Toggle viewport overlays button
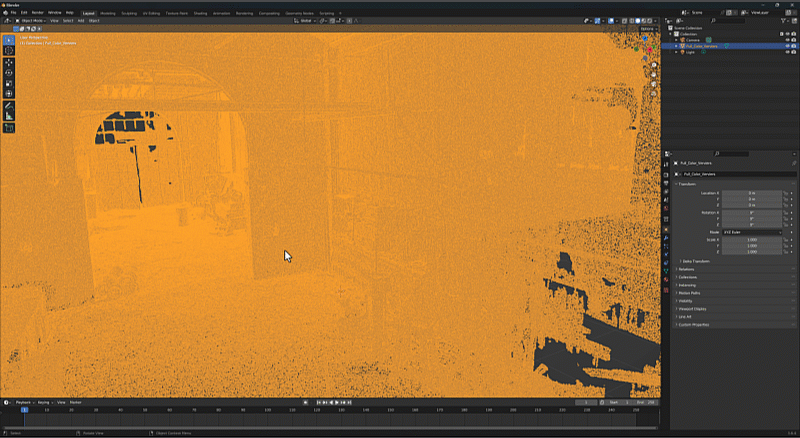 point(611,21)
